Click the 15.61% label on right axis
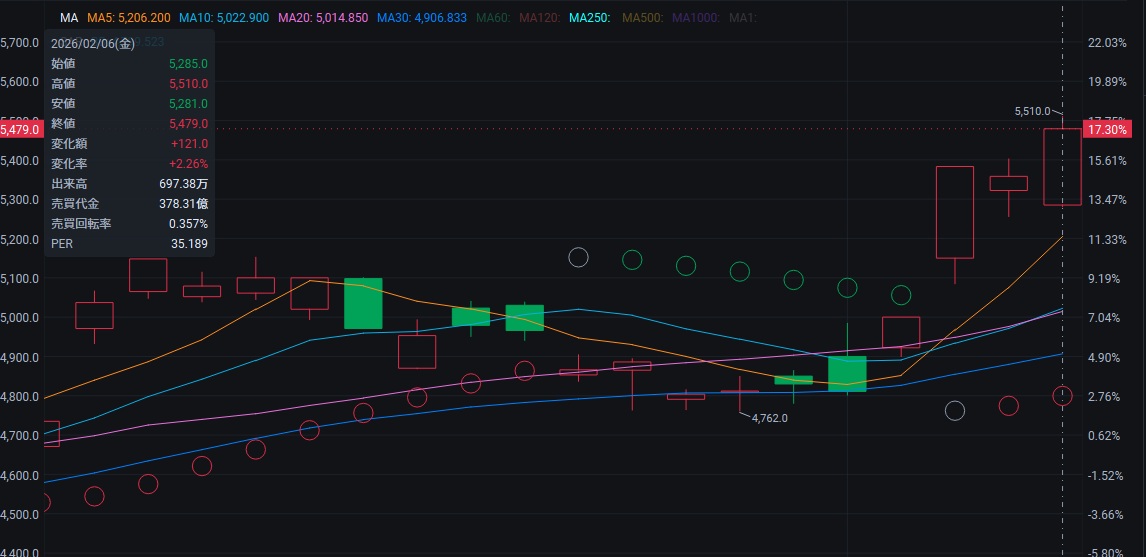 (x=1107, y=161)
